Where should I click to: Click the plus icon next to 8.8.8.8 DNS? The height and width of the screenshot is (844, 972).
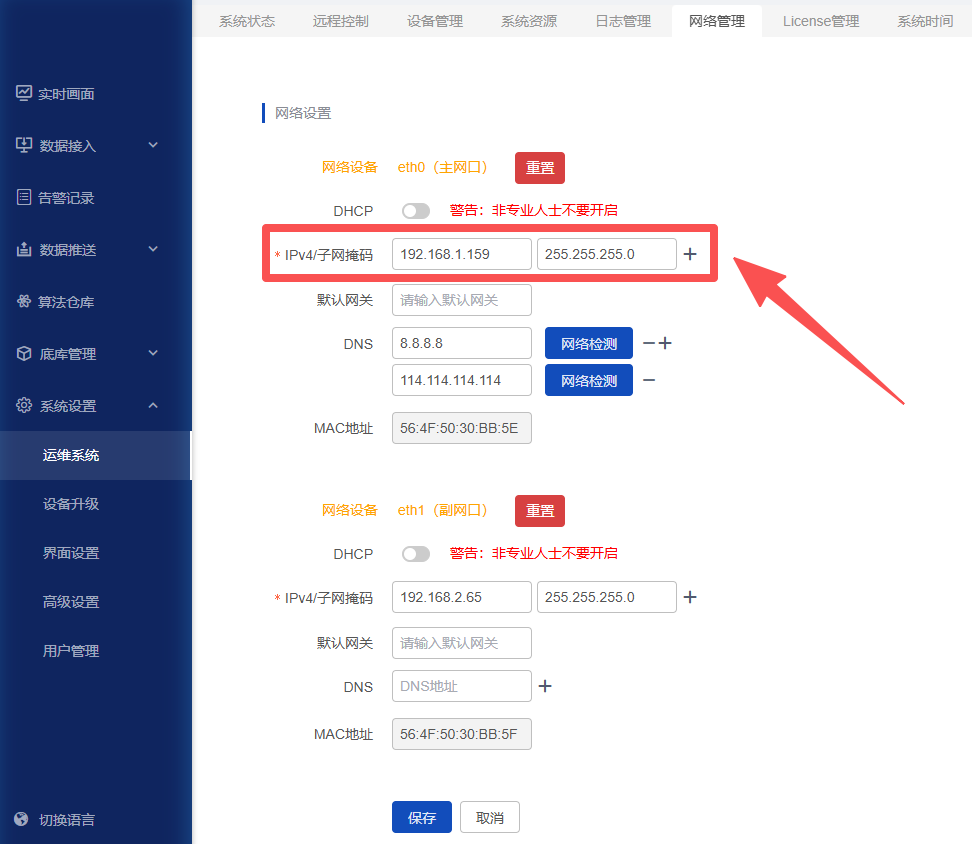click(665, 343)
